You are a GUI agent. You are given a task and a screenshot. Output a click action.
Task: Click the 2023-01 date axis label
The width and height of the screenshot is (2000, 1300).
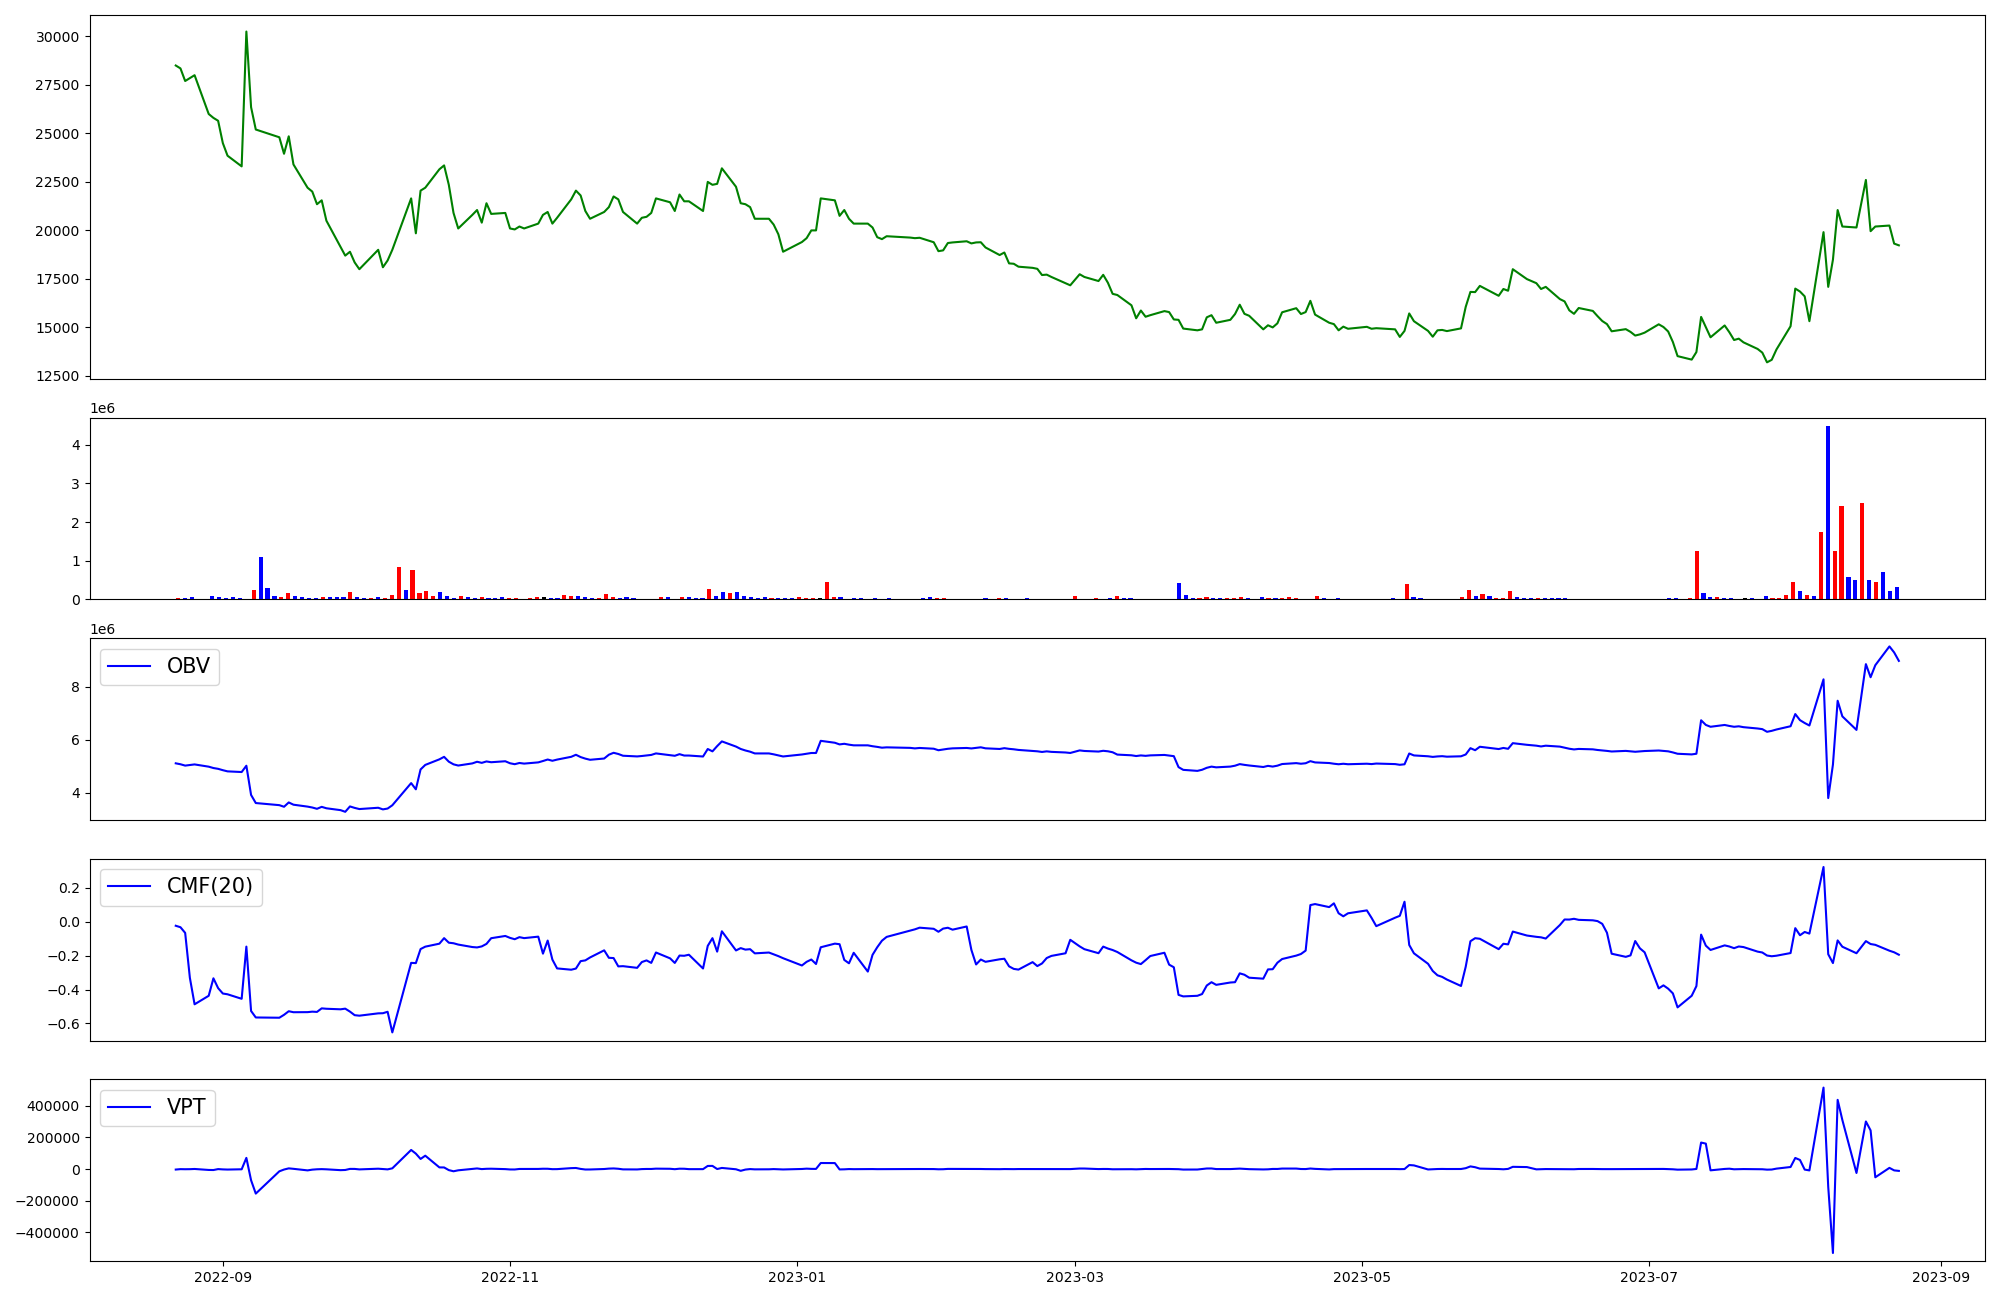pyautogui.click(x=796, y=1277)
